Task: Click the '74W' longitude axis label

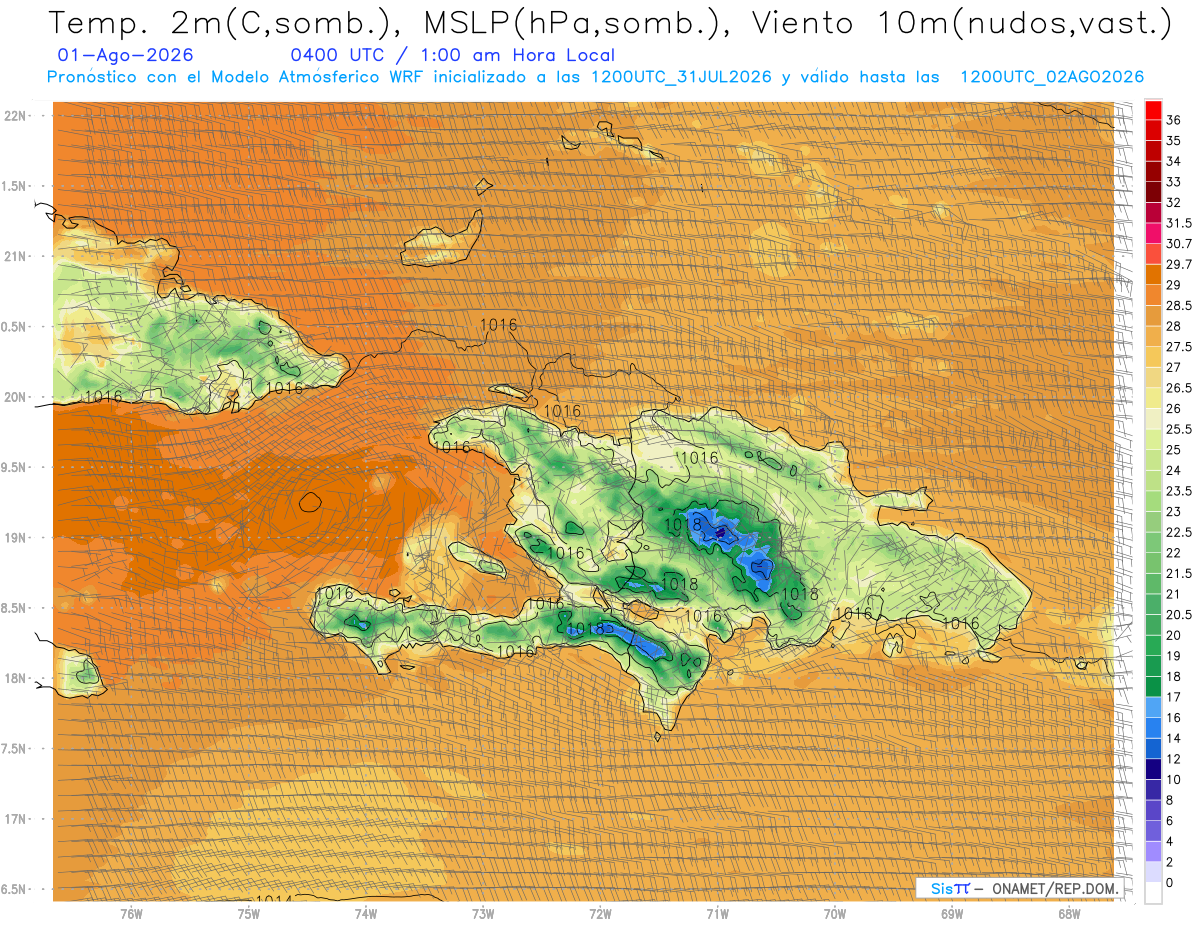Action: pos(365,913)
